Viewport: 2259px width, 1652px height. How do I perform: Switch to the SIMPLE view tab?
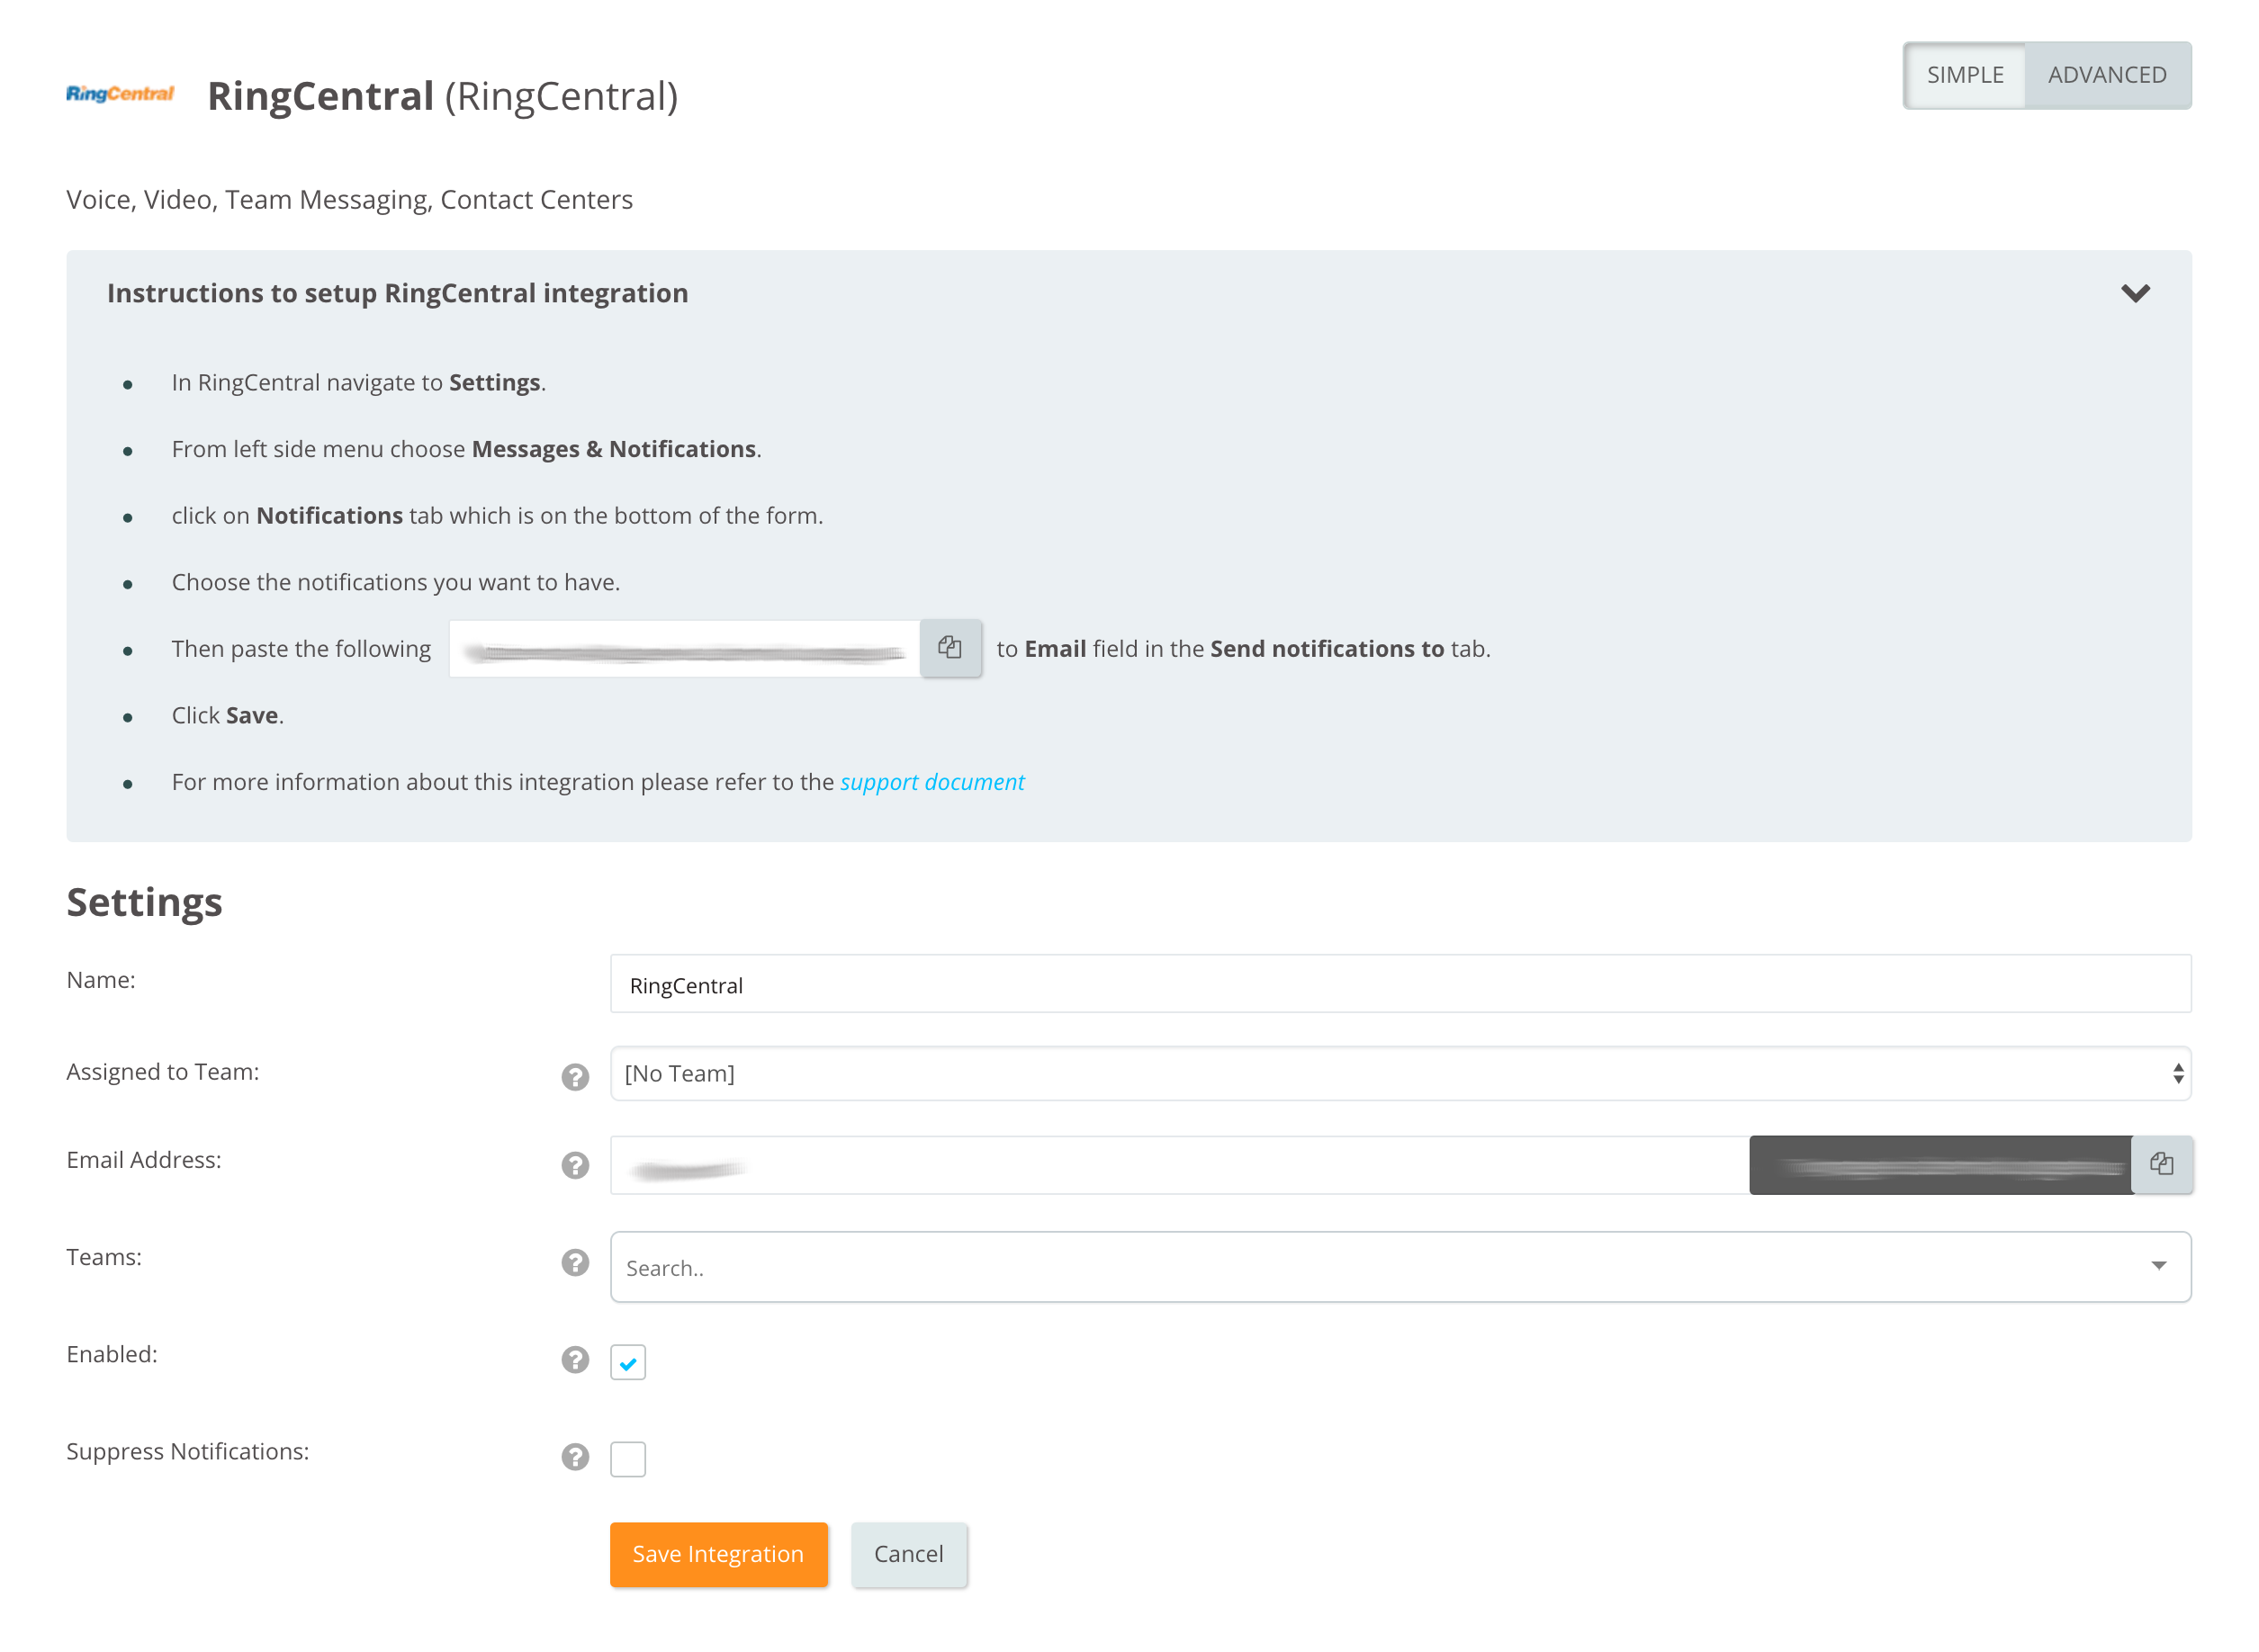click(1965, 75)
